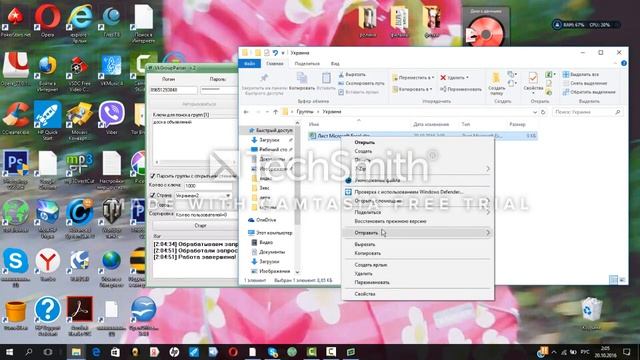Image resolution: width=640 pixels, height=360 pixels.
Task: Click the key count field showing 1000
Action: [208, 186]
